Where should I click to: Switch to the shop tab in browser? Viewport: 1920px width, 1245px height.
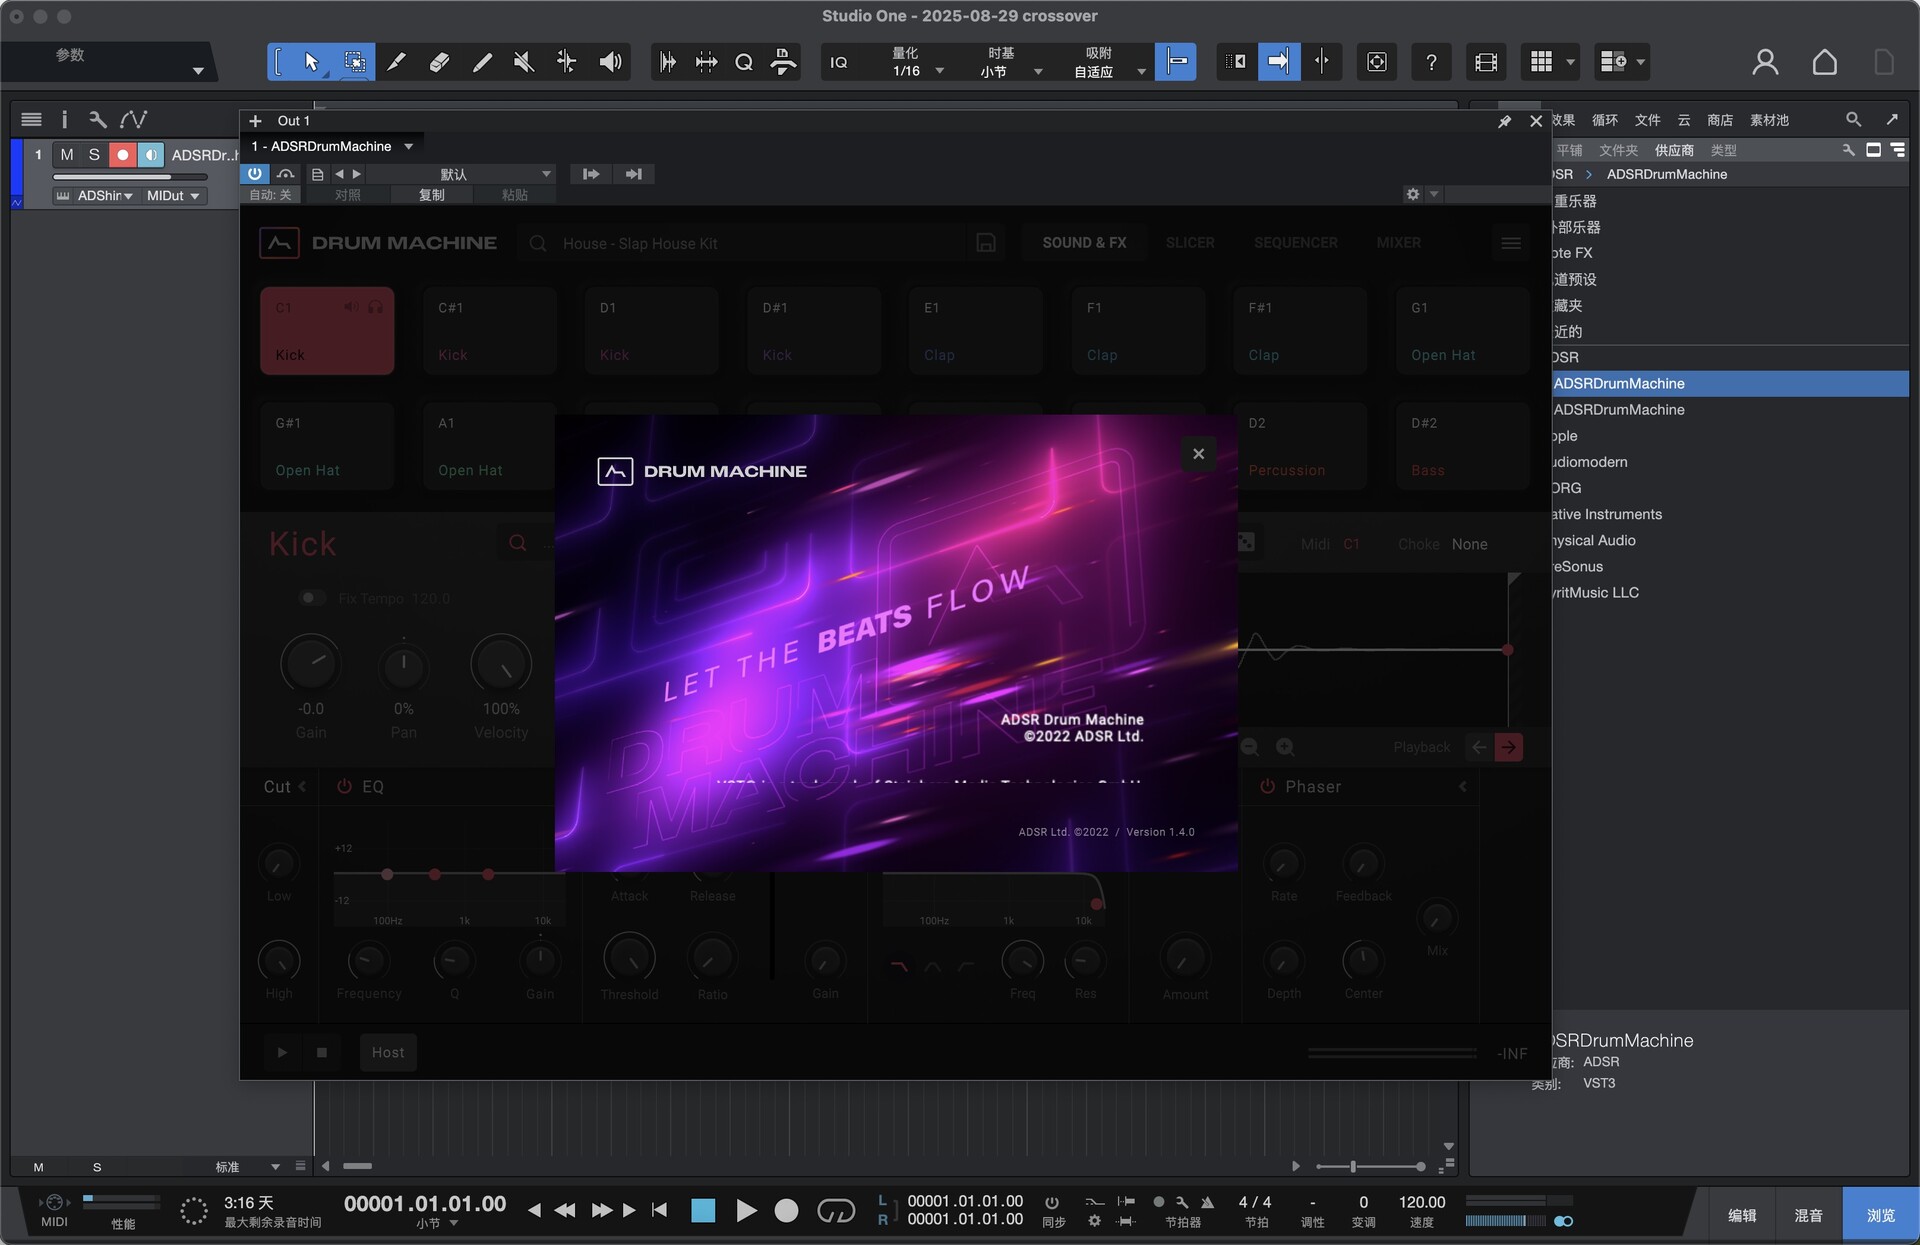[x=1719, y=120]
